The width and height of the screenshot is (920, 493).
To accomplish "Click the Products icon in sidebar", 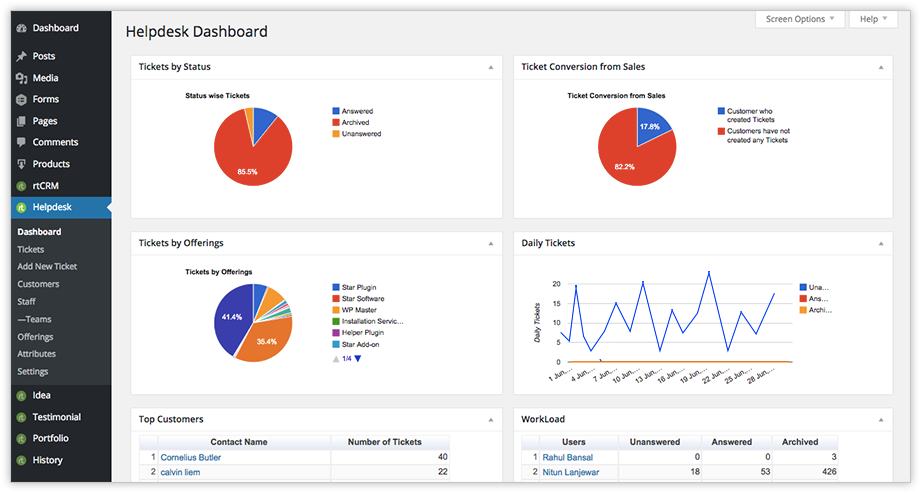I will coord(21,164).
